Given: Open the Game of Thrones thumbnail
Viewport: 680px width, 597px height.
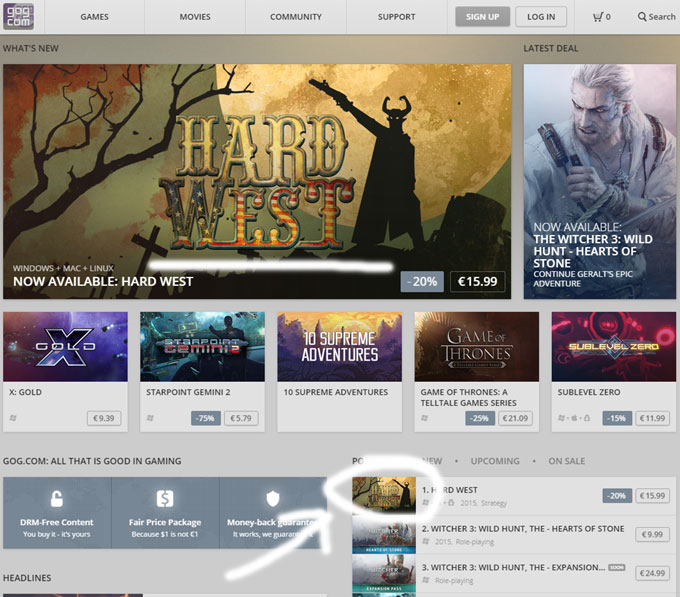Looking at the screenshot, I should coord(477,346).
